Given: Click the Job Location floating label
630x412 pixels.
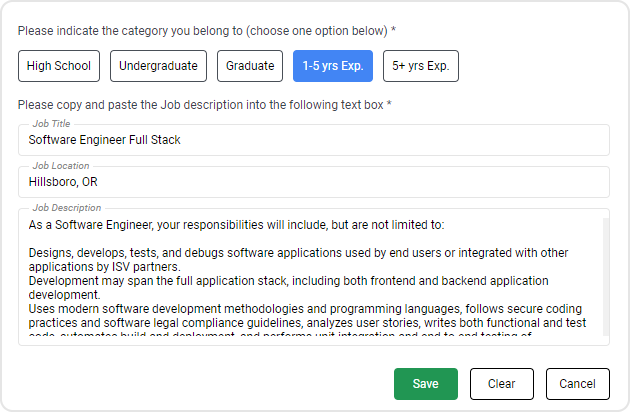Looking at the screenshot, I should click(x=60, y=166).
